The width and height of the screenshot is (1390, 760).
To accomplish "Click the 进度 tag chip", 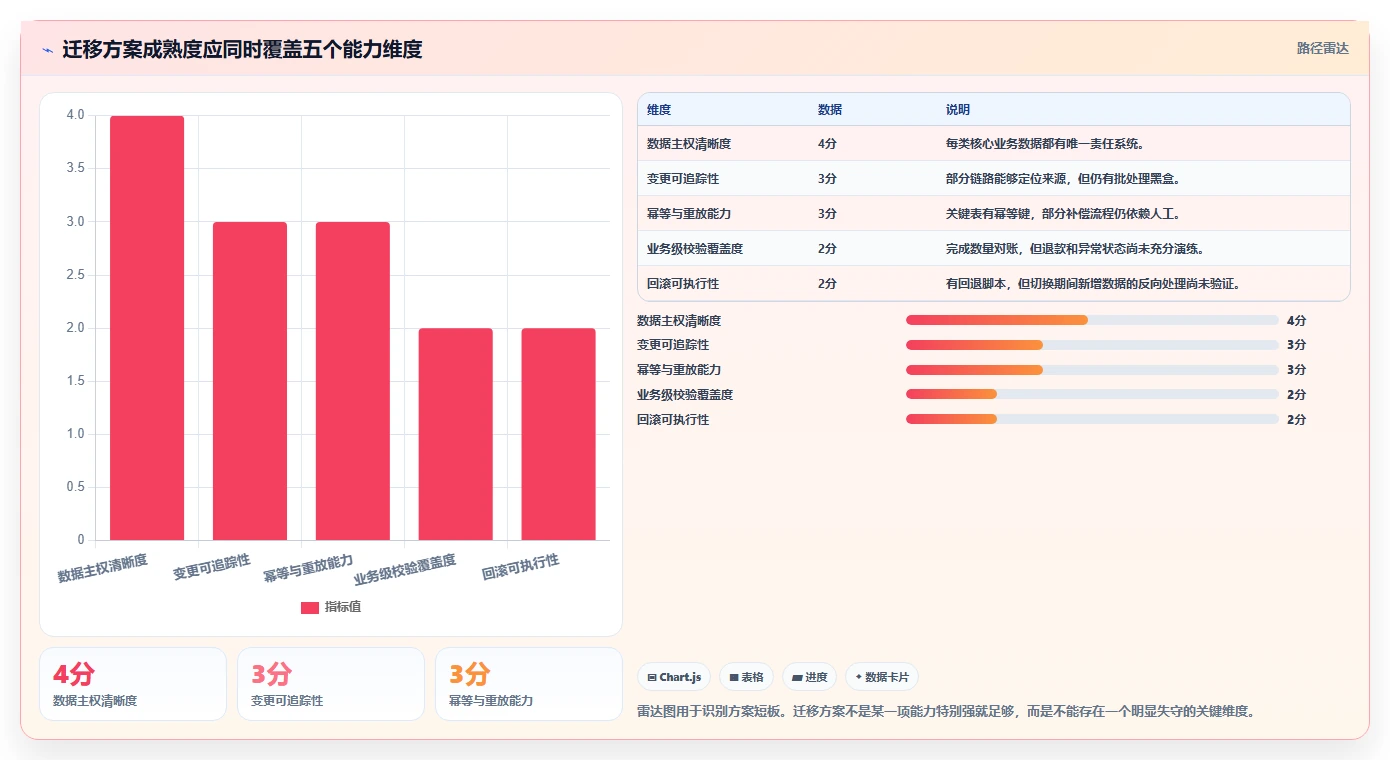I will click(809, 677).
